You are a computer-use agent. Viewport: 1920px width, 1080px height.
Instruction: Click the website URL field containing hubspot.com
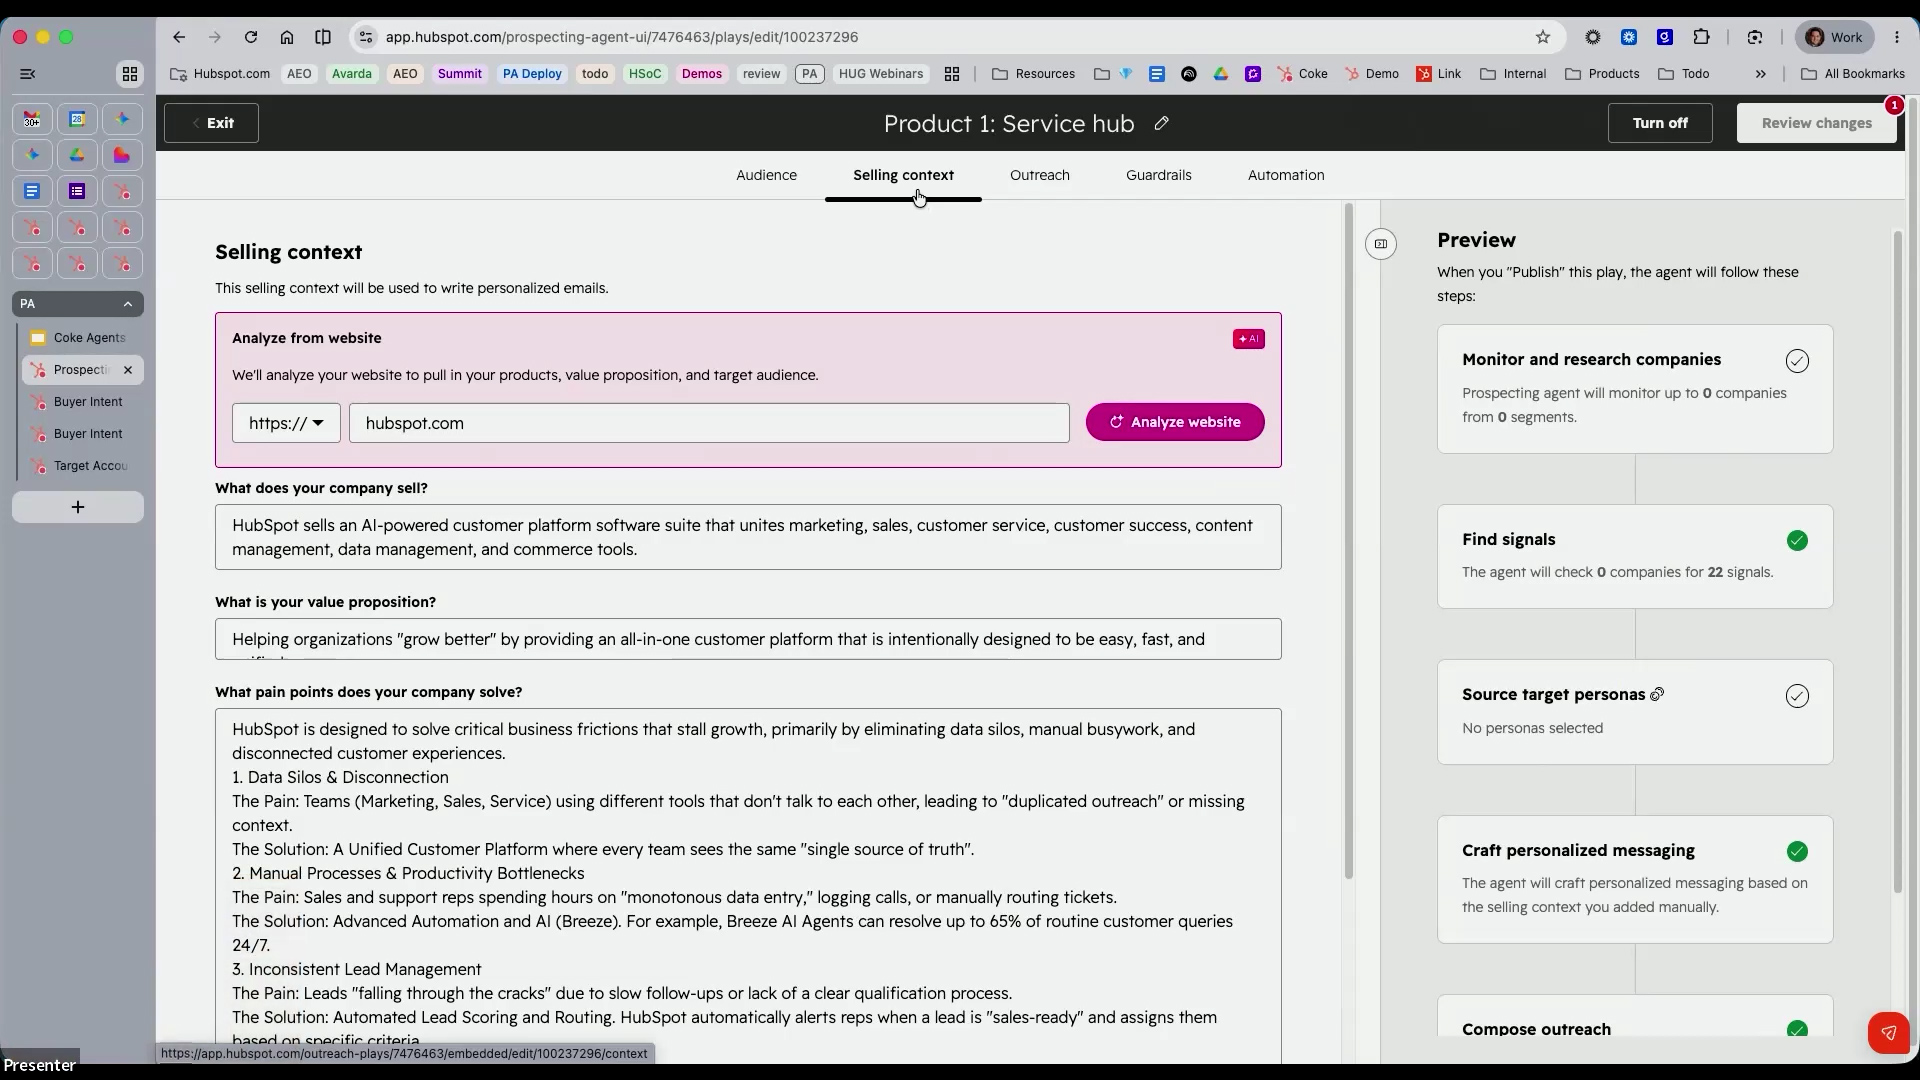(x=709, y=423)
